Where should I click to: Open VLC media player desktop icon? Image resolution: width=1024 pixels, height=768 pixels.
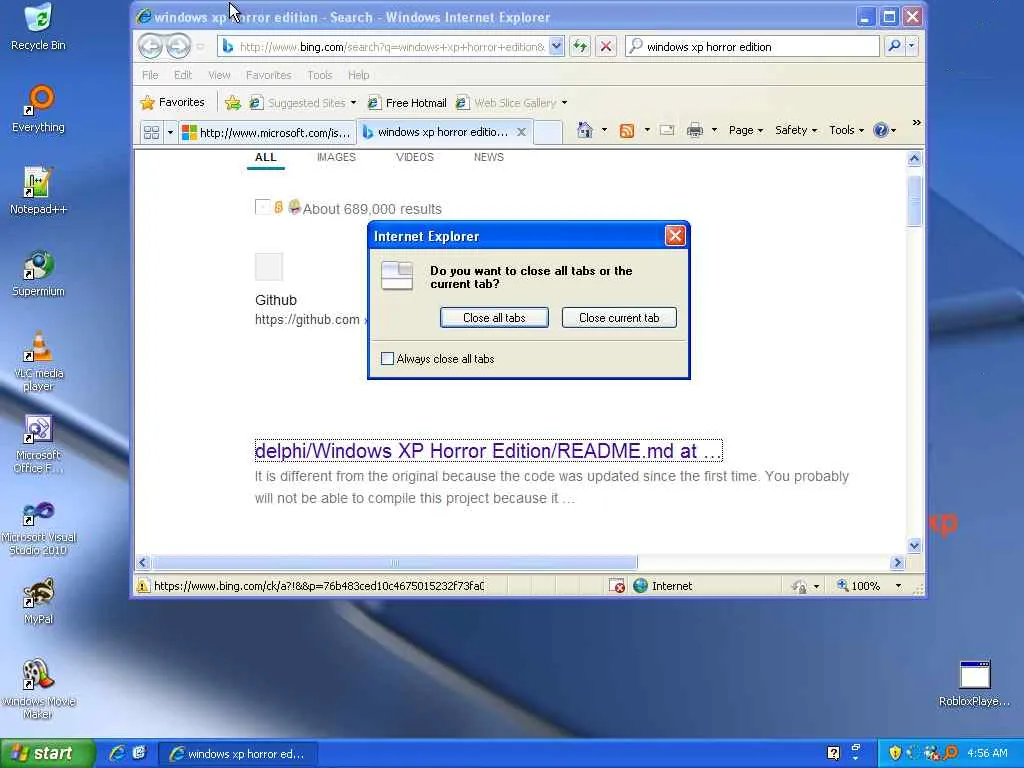[39, 361]
